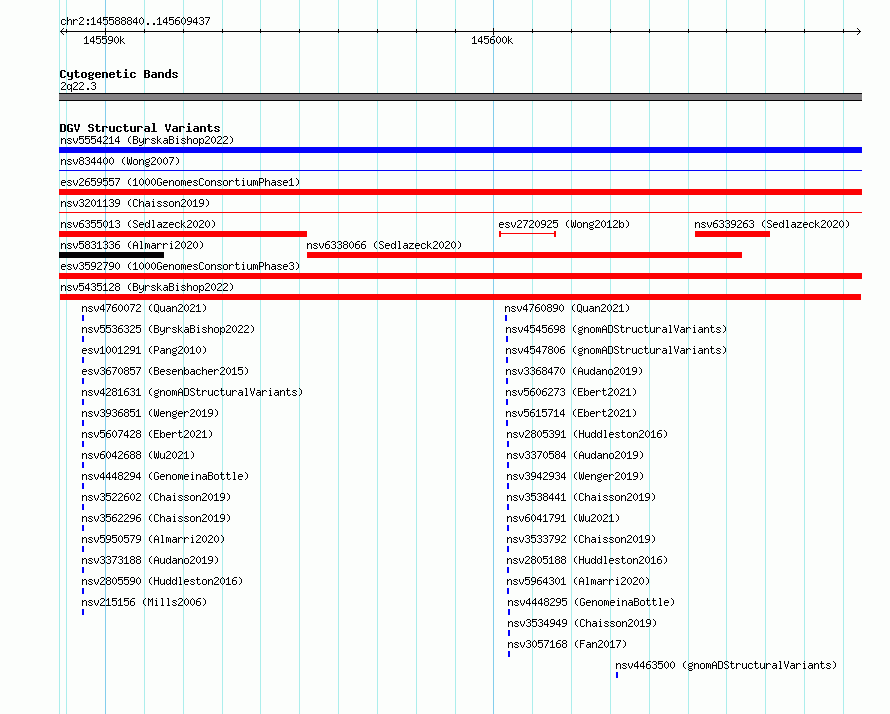
Task: Open nsv2805590 (Huddleston2016) variant
Action: [162, 581]
